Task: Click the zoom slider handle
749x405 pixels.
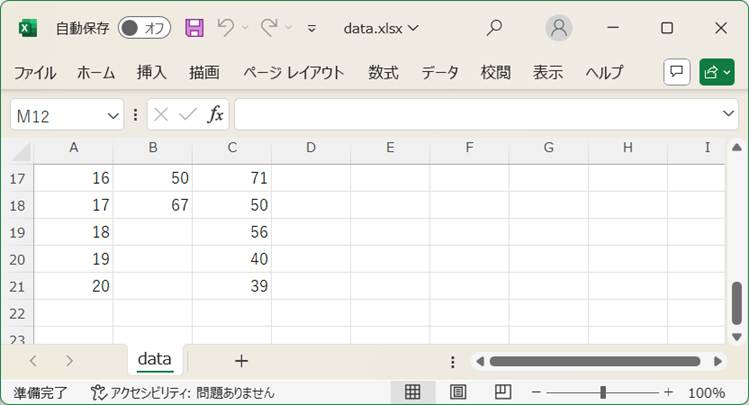Action: click(602, 392)
